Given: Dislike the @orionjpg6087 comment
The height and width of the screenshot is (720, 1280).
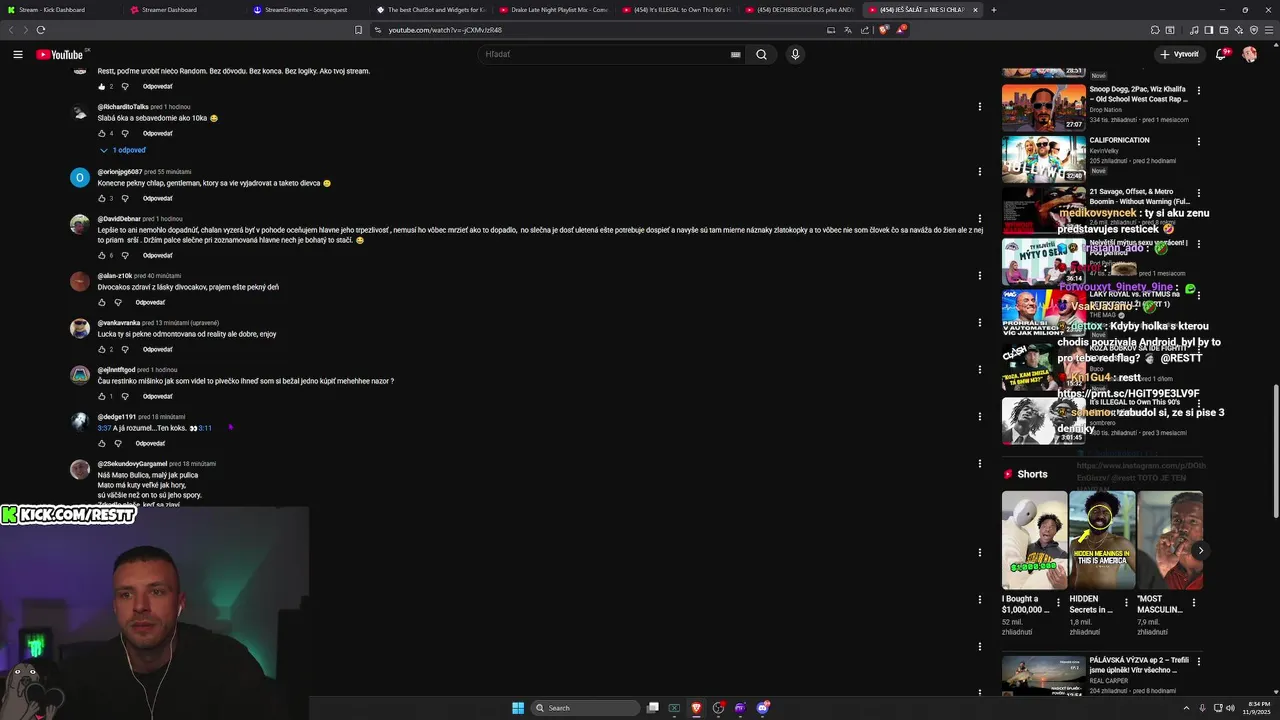Looking at the screenshot, I should (x=125, y=198).
